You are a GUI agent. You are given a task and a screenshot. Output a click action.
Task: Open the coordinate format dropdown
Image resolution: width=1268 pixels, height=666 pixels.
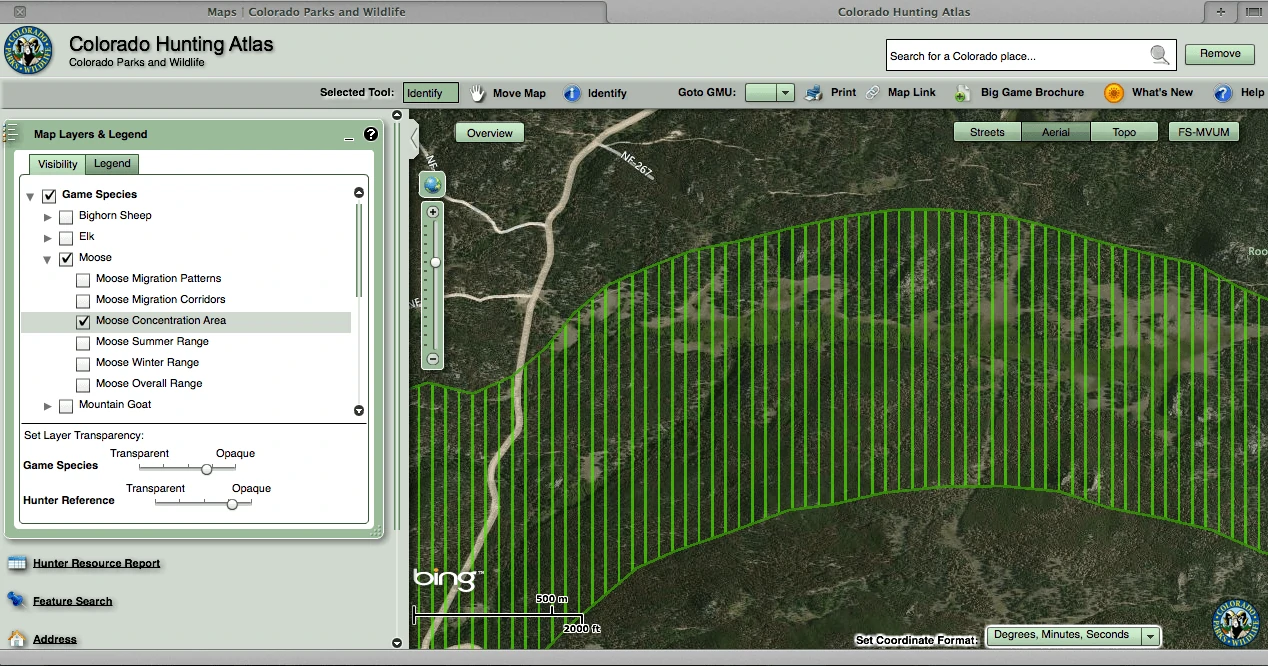(x=1151, y=636)
